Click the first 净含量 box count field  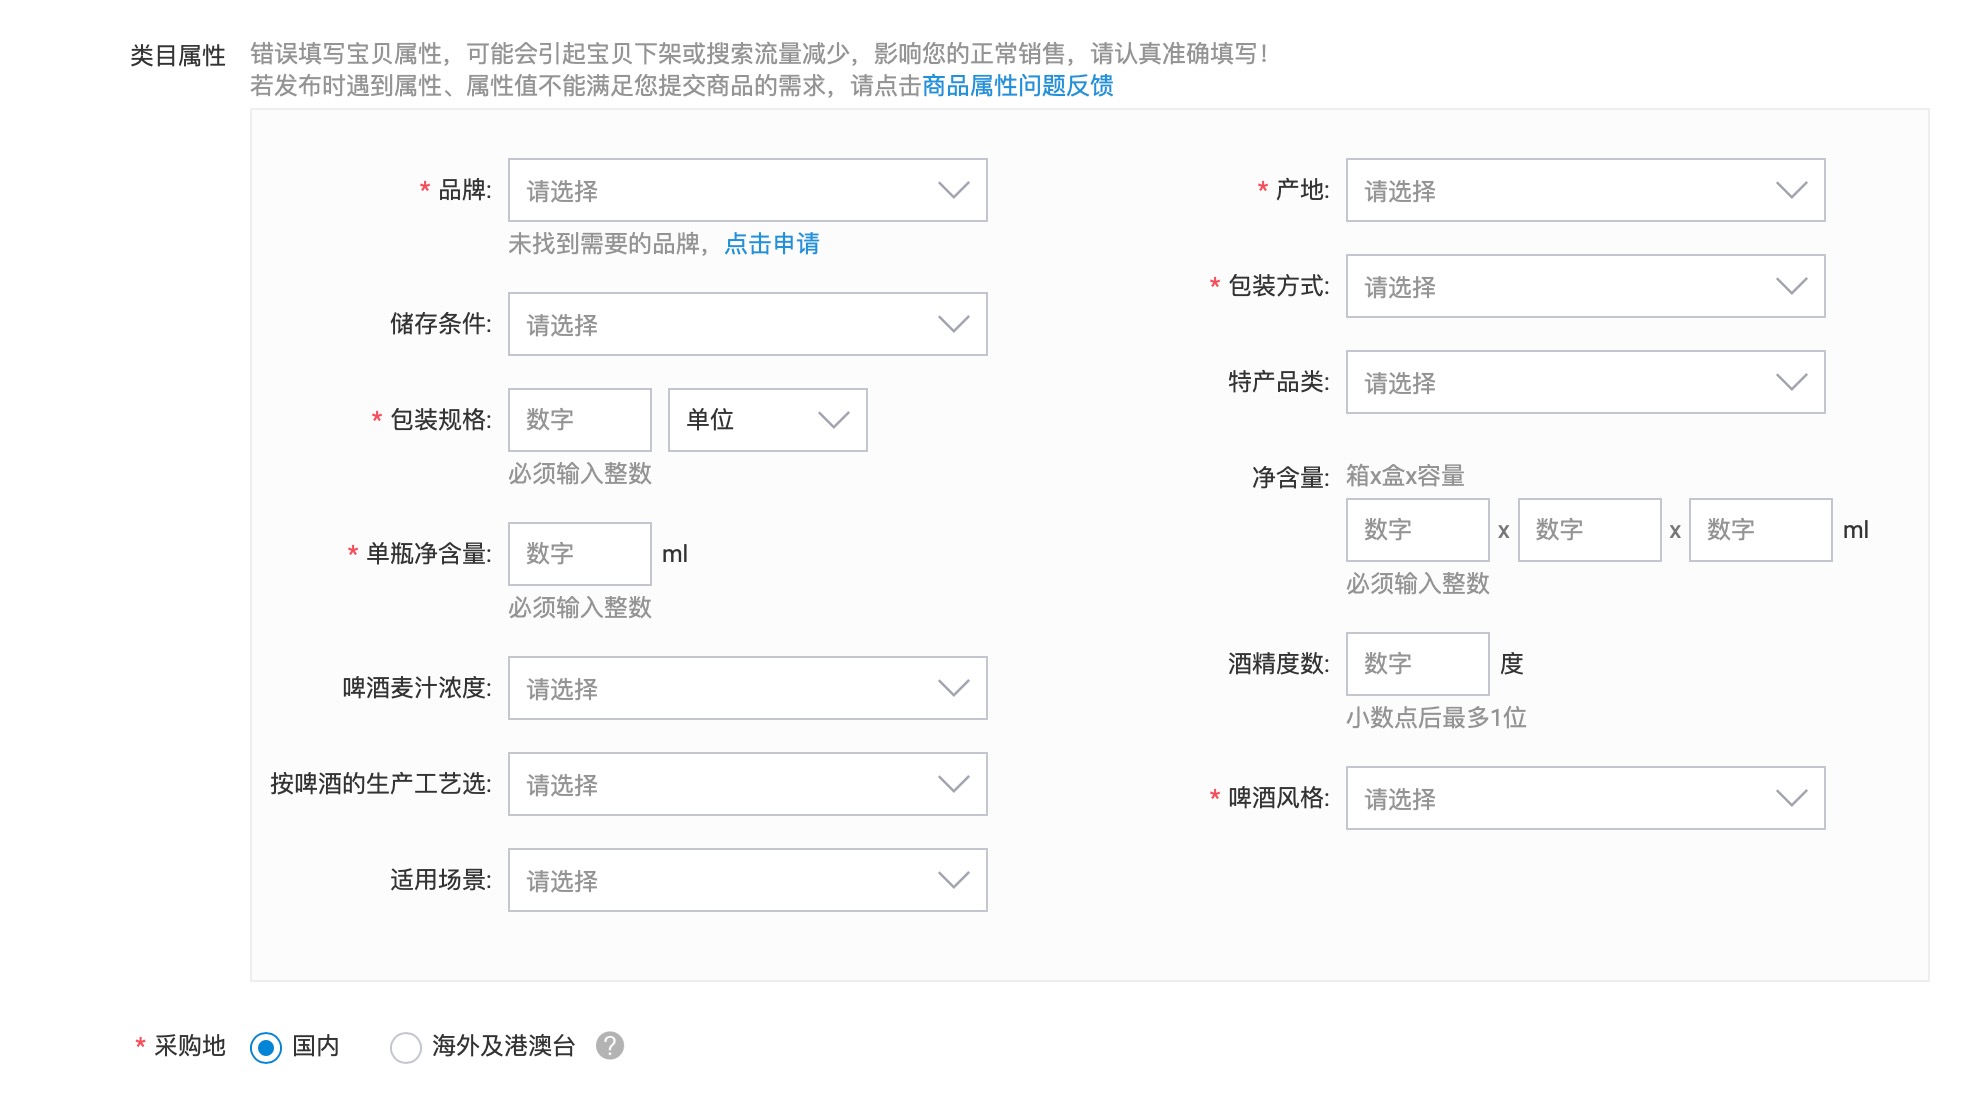1417,530
